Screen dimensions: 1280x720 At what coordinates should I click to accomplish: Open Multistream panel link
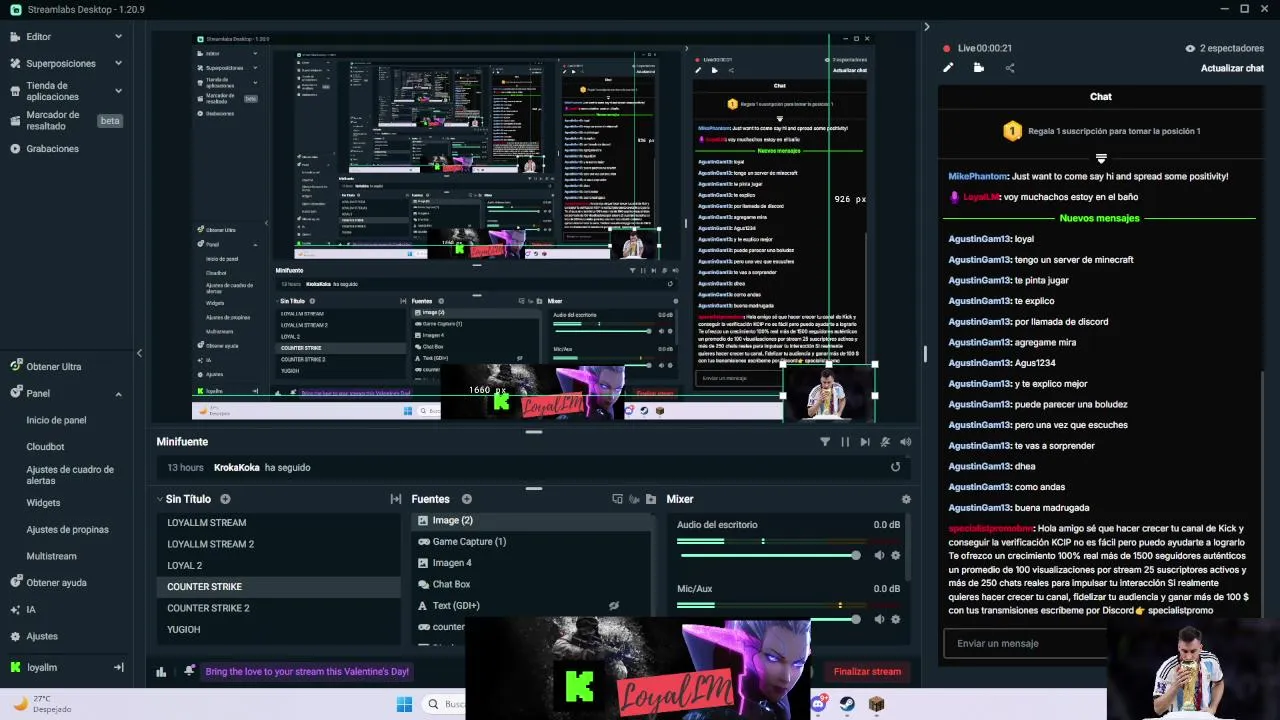click(x=51, y=556)
